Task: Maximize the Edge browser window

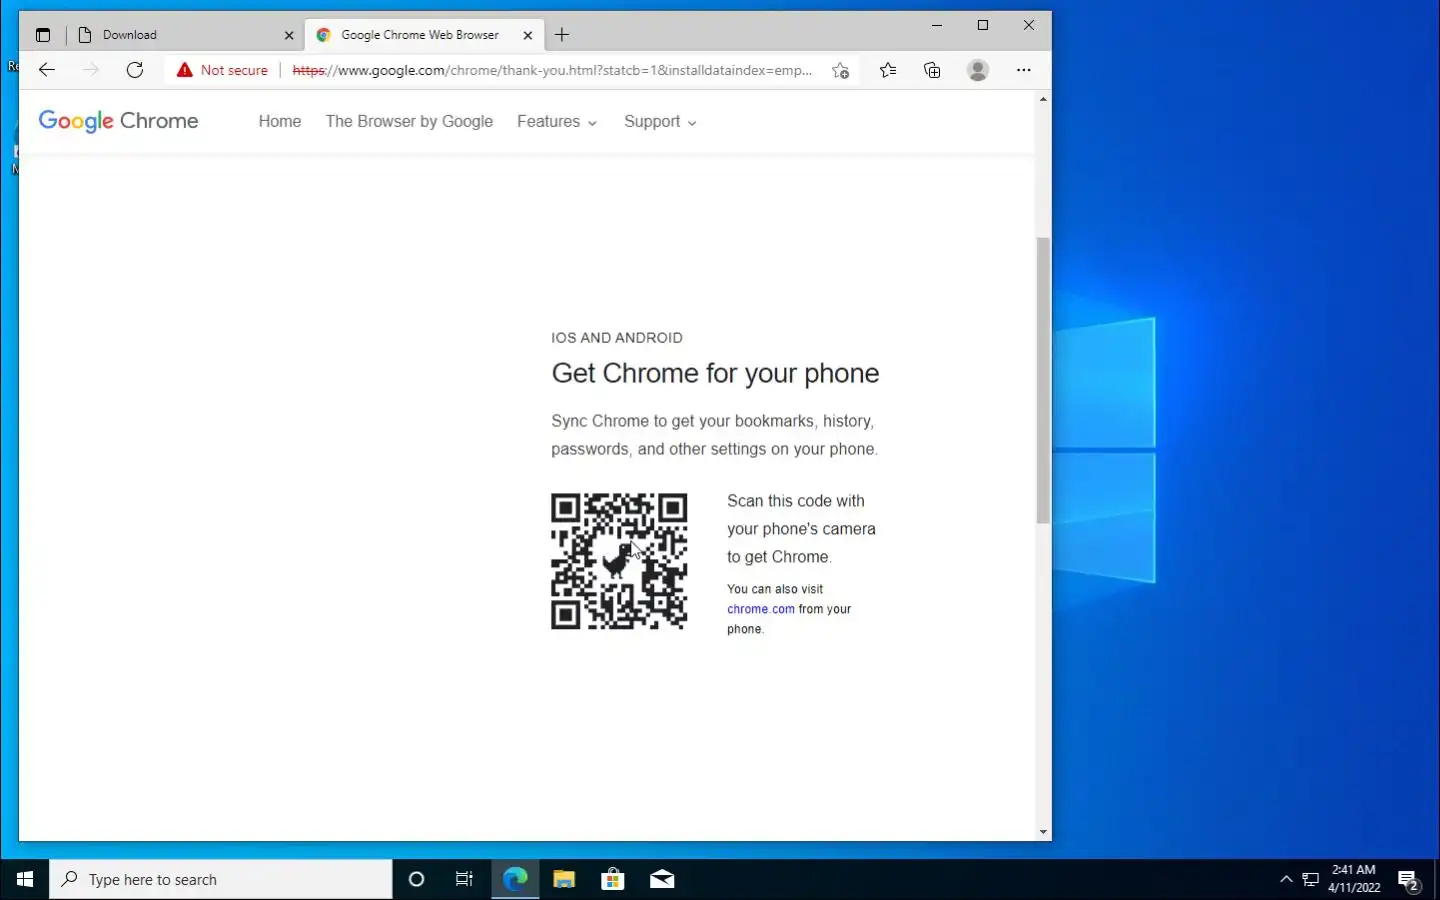Action: tap(983, 25)
